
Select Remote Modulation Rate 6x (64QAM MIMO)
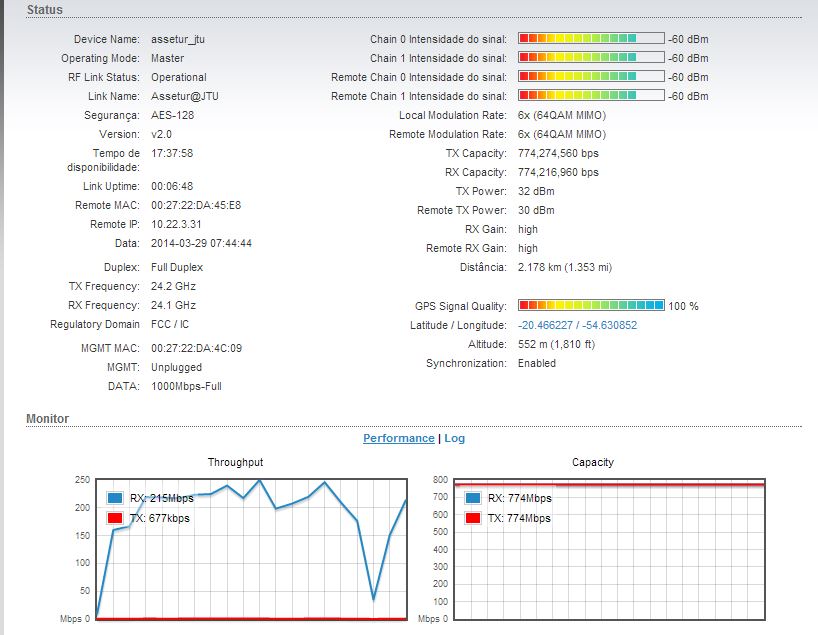(562, 134)
